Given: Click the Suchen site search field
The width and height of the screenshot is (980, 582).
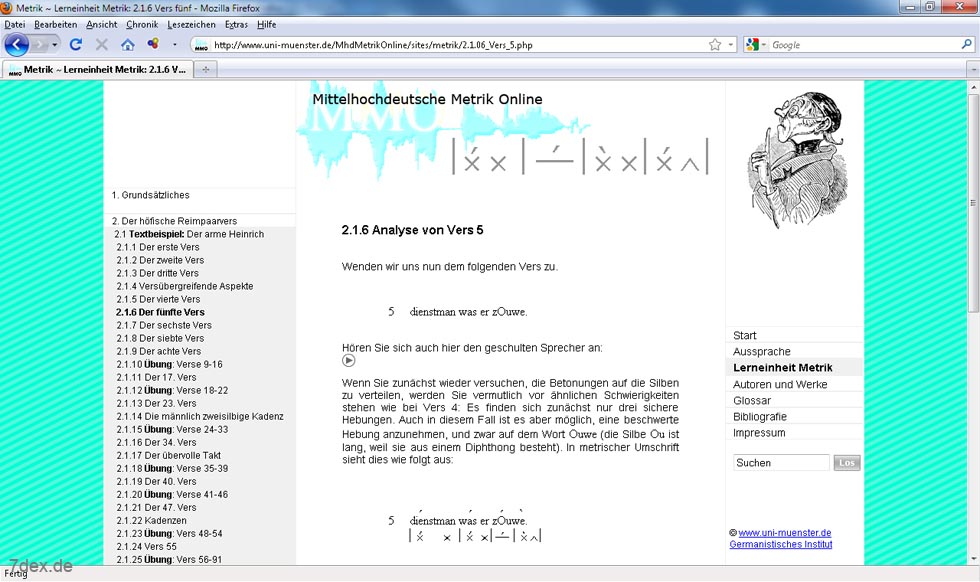Looking at the screenshot, I should pos(781,463).
